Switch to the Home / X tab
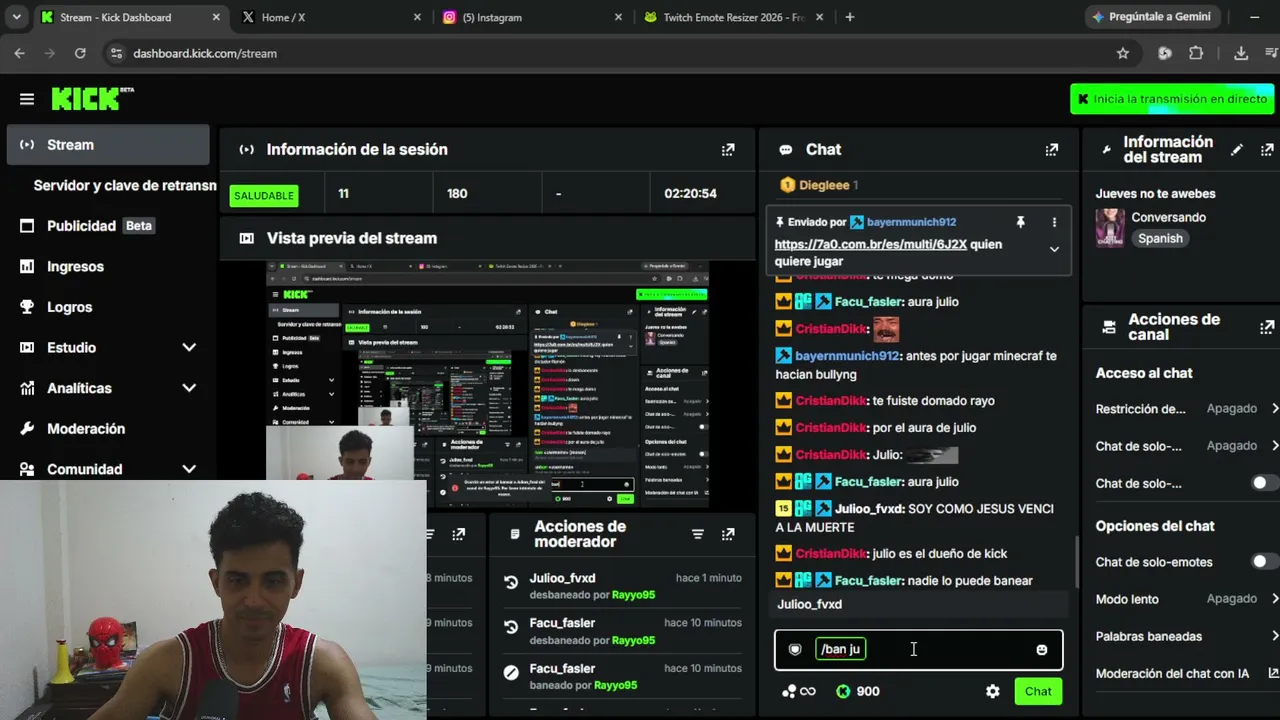The height and width of the screenshot is (720, 1280). pos(333,17)
